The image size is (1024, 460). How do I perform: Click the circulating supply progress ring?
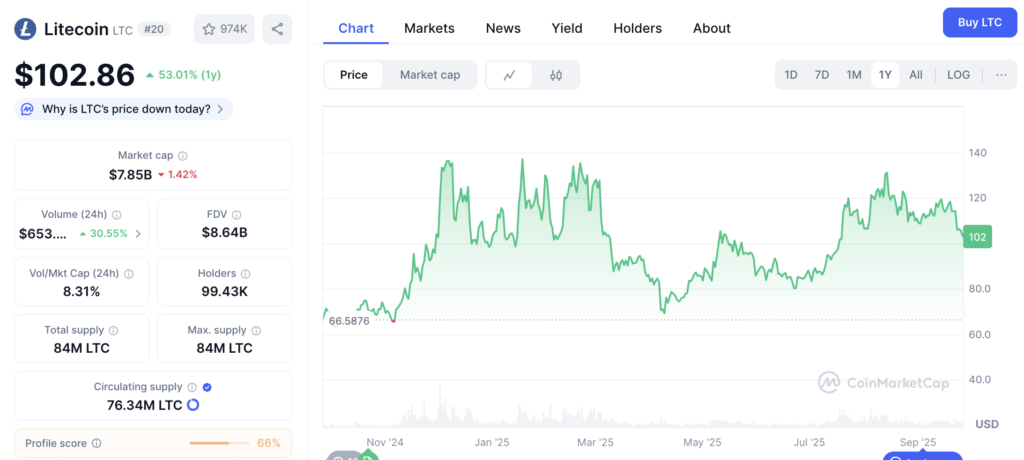193,405
